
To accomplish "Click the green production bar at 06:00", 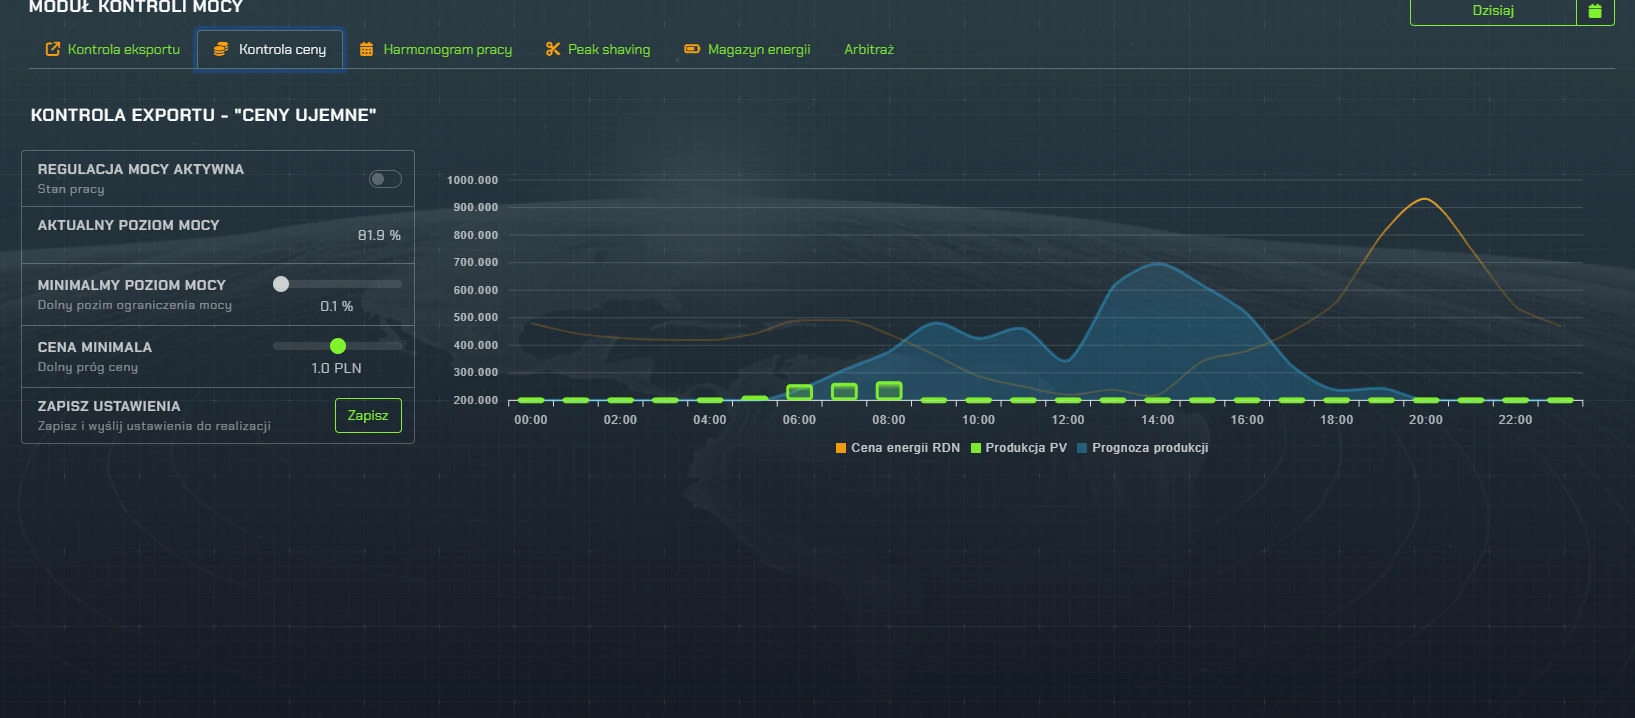I will tap(799, 392).
